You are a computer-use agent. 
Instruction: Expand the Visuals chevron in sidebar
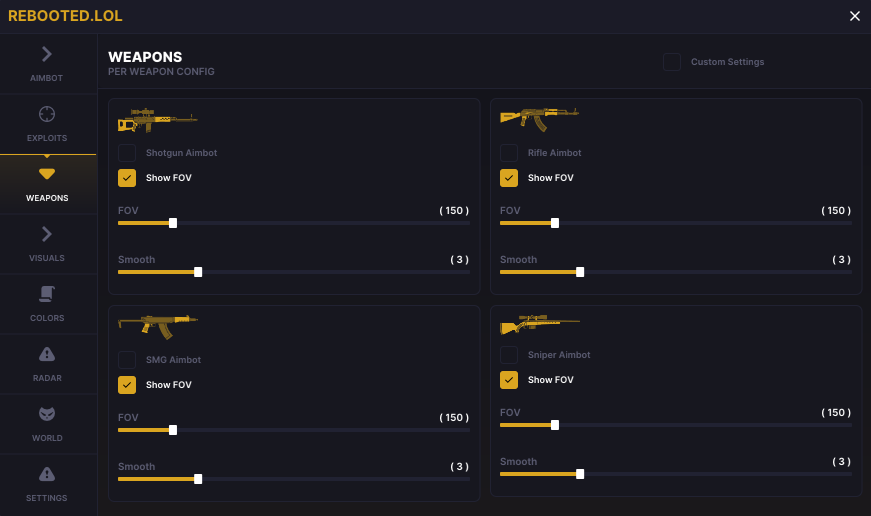click(x=47, y=234)
